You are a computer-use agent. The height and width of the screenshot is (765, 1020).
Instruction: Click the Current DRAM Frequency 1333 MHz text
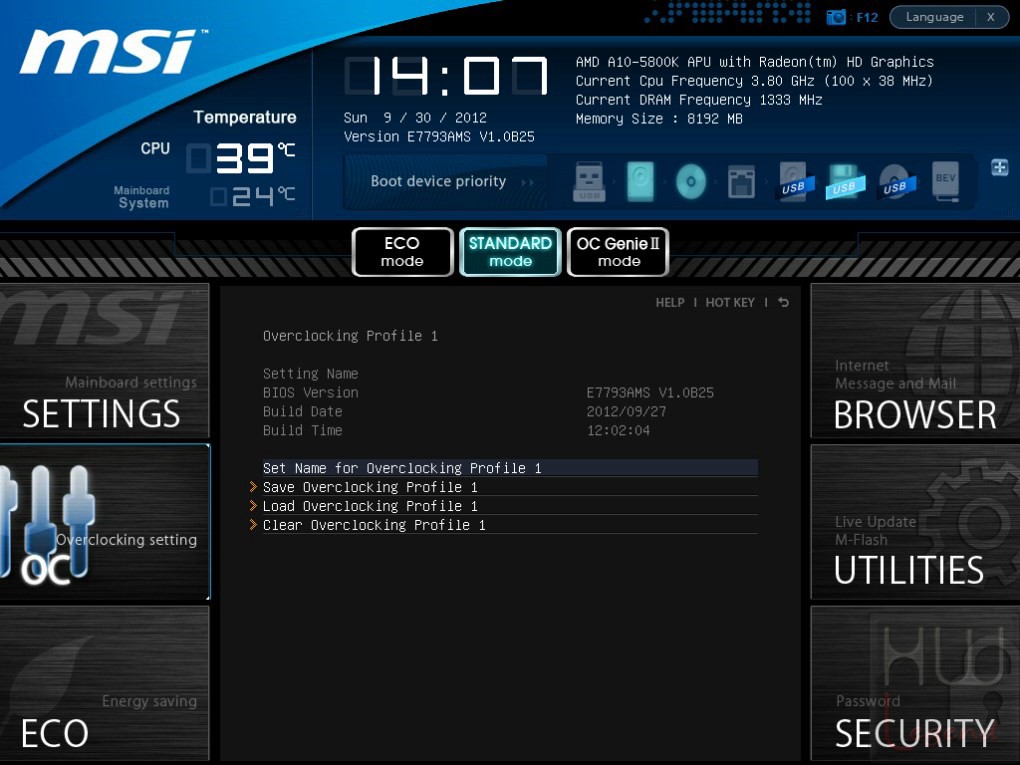tap(699, 100)
